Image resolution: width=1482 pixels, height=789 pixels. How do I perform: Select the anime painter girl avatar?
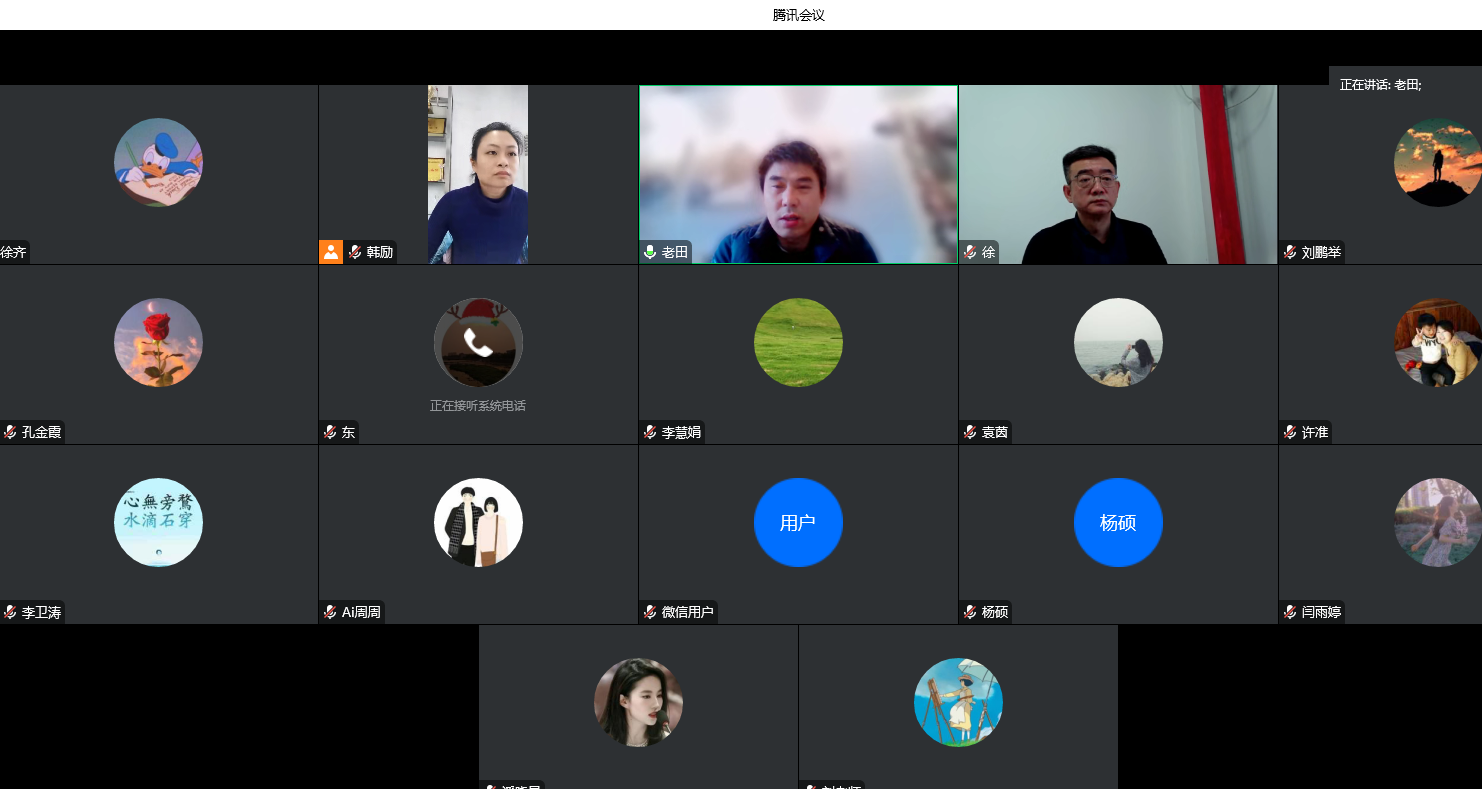coord(958,702)
